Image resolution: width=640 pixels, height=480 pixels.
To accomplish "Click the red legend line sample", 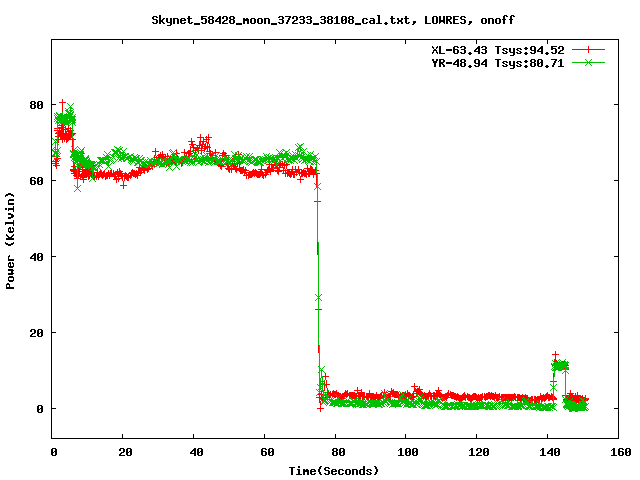I will coord(588,50).
